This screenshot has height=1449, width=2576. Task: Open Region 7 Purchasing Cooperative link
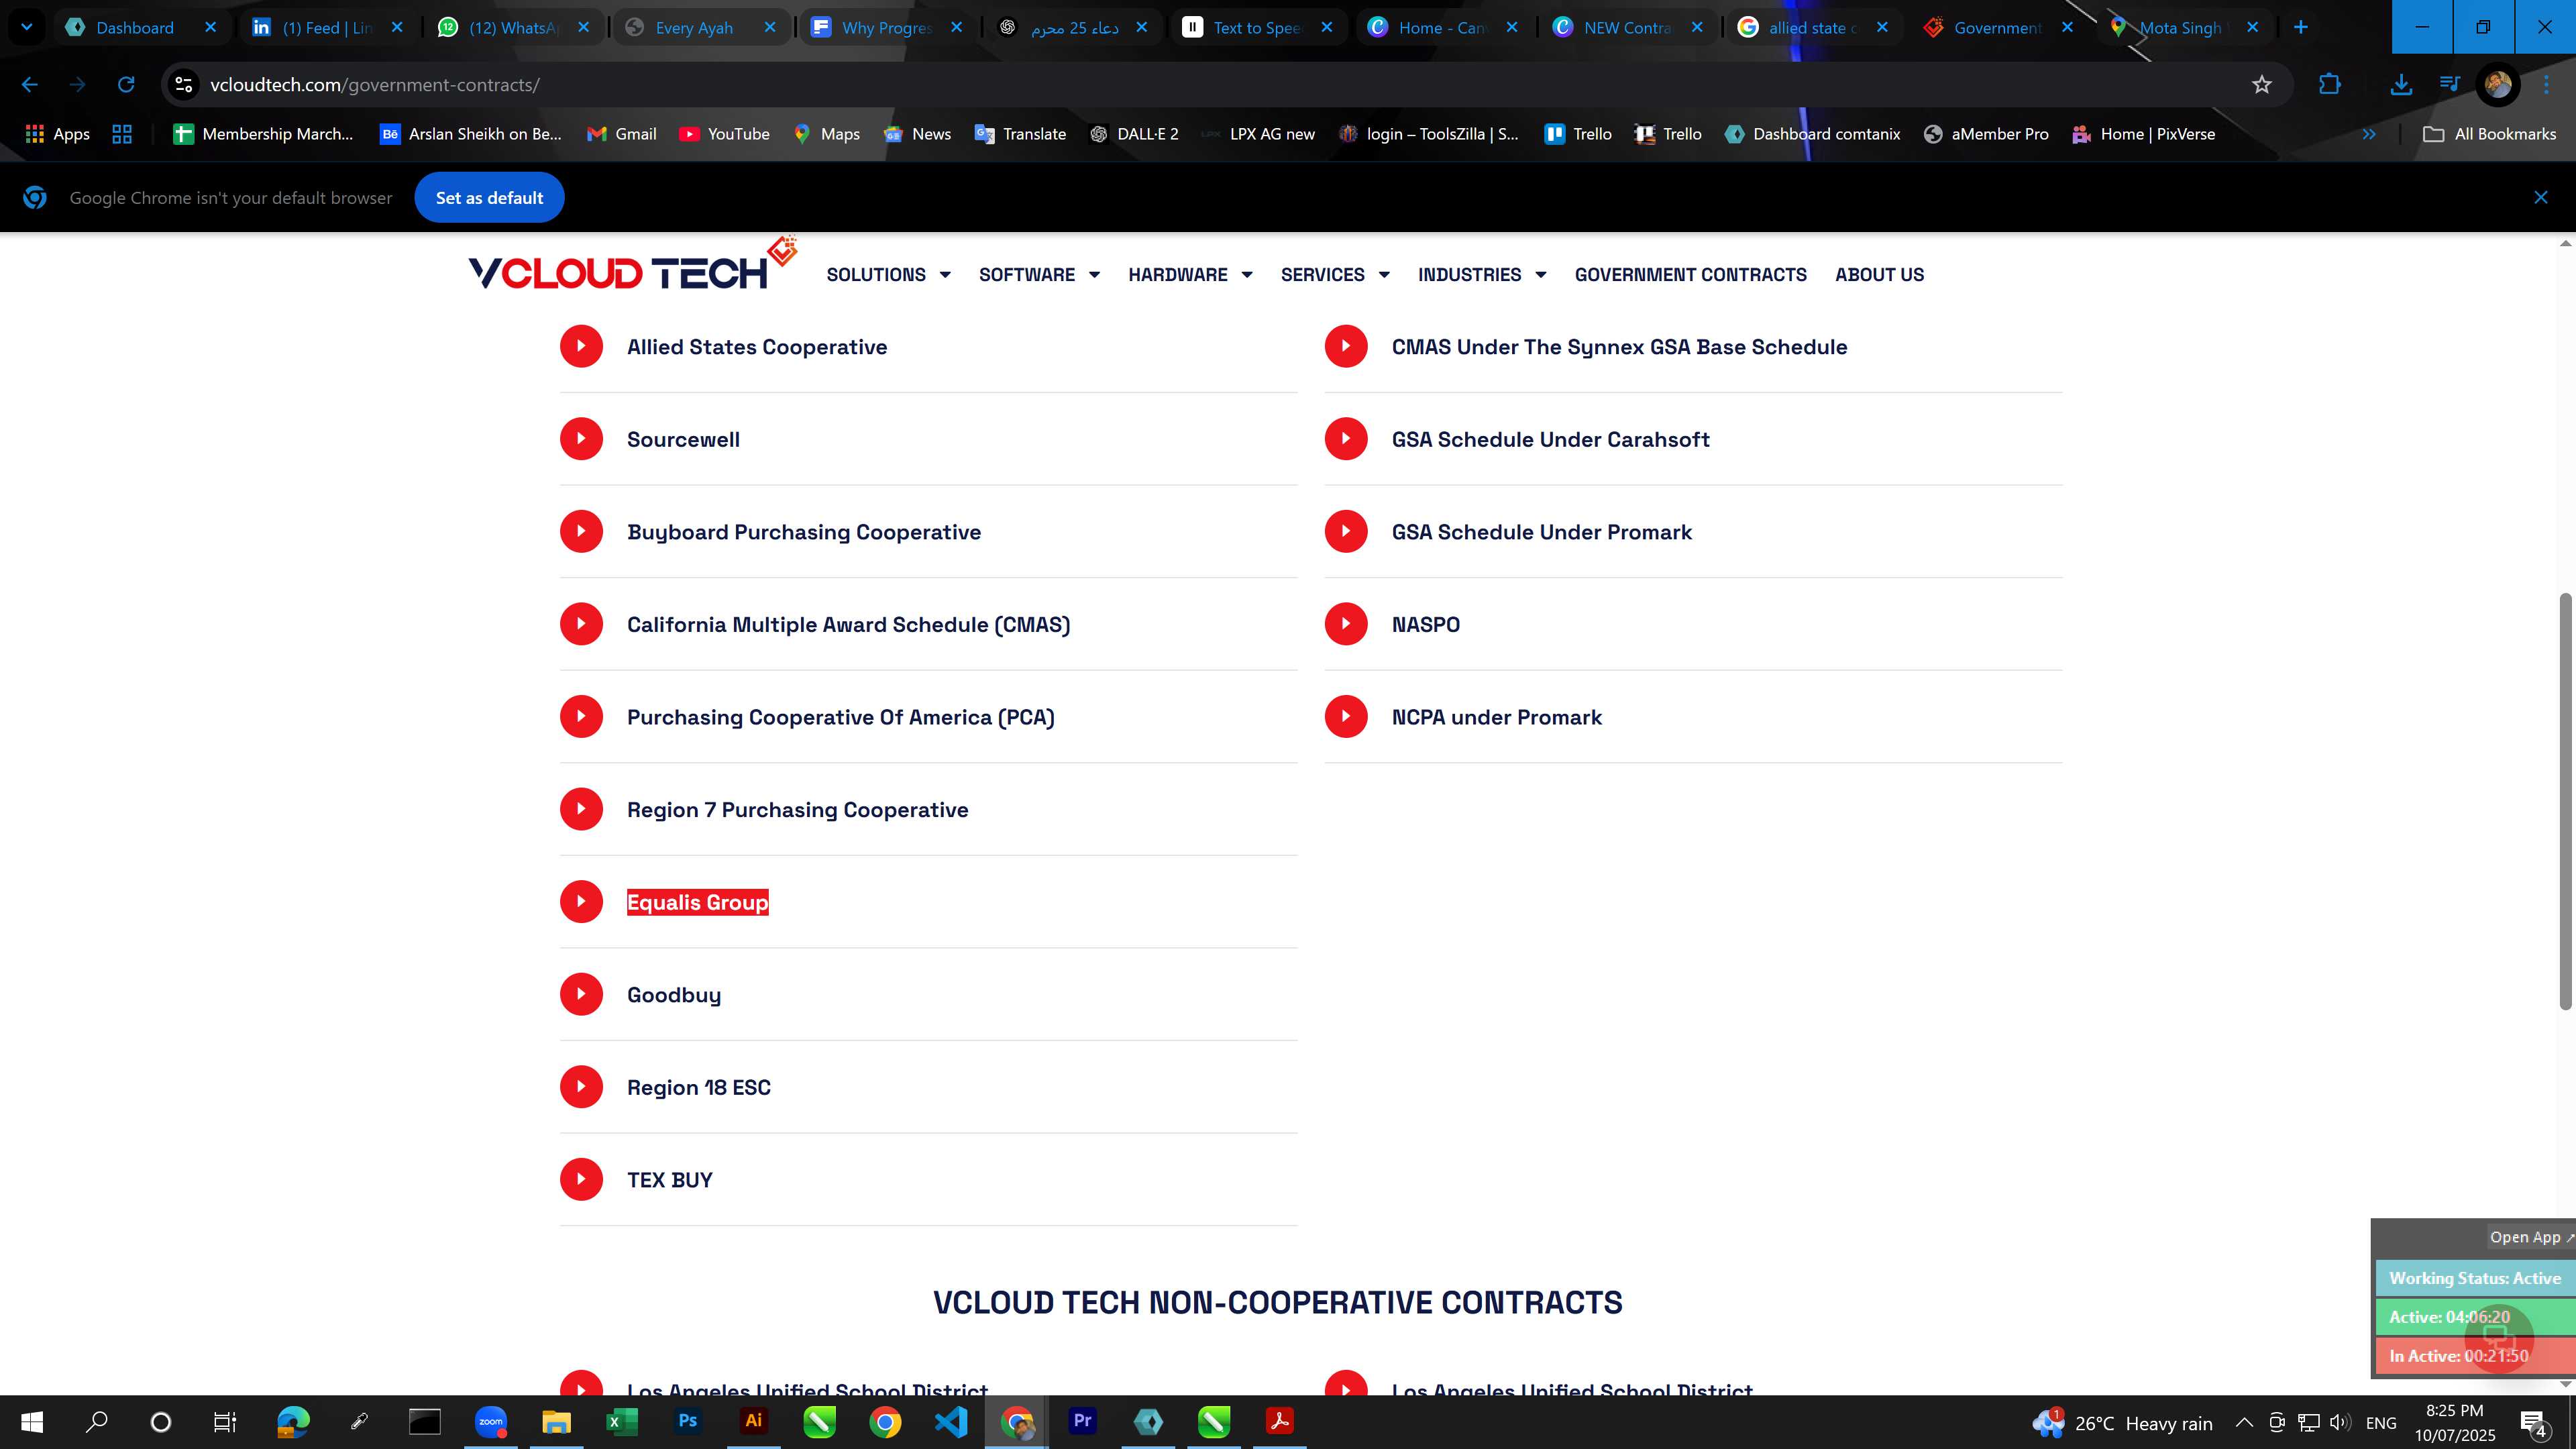tap(797, 810)
